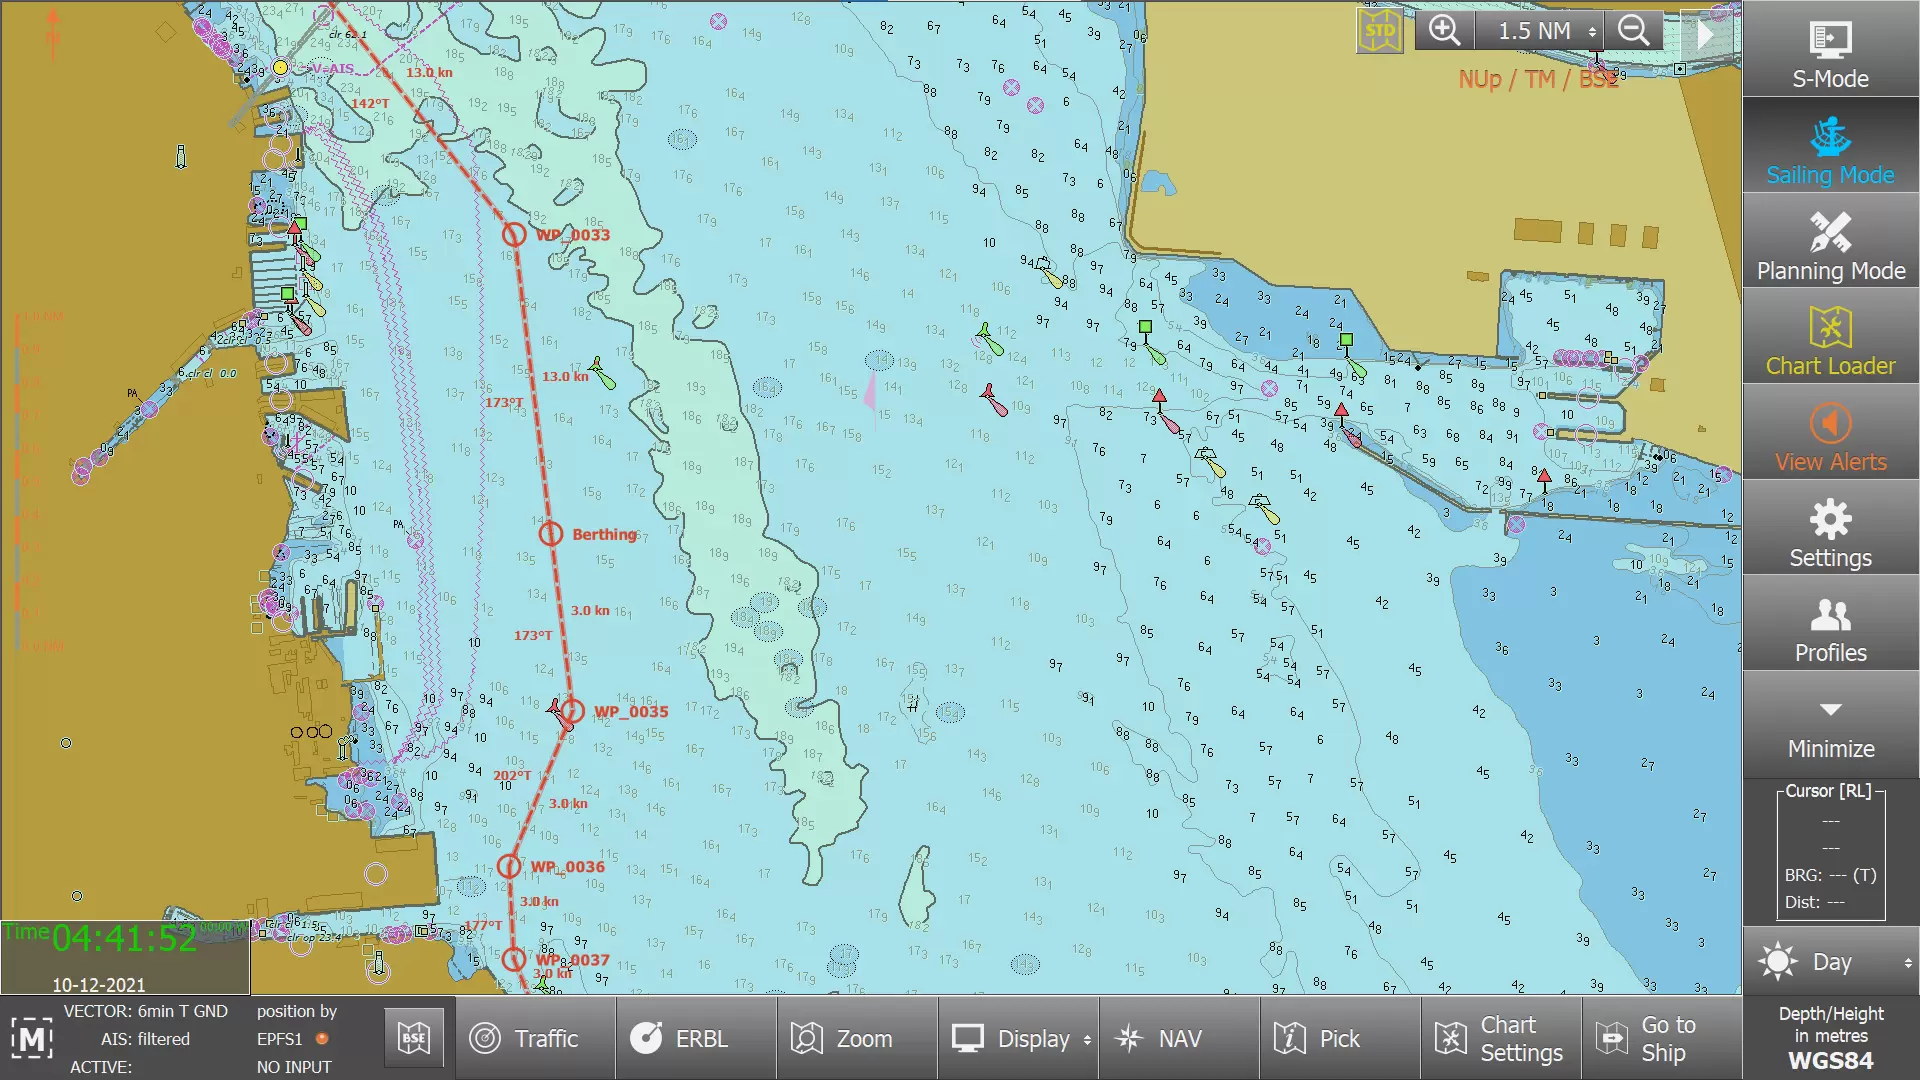Click the AIS: filtered status
1920x1080 pixels.
point(145,1039)
